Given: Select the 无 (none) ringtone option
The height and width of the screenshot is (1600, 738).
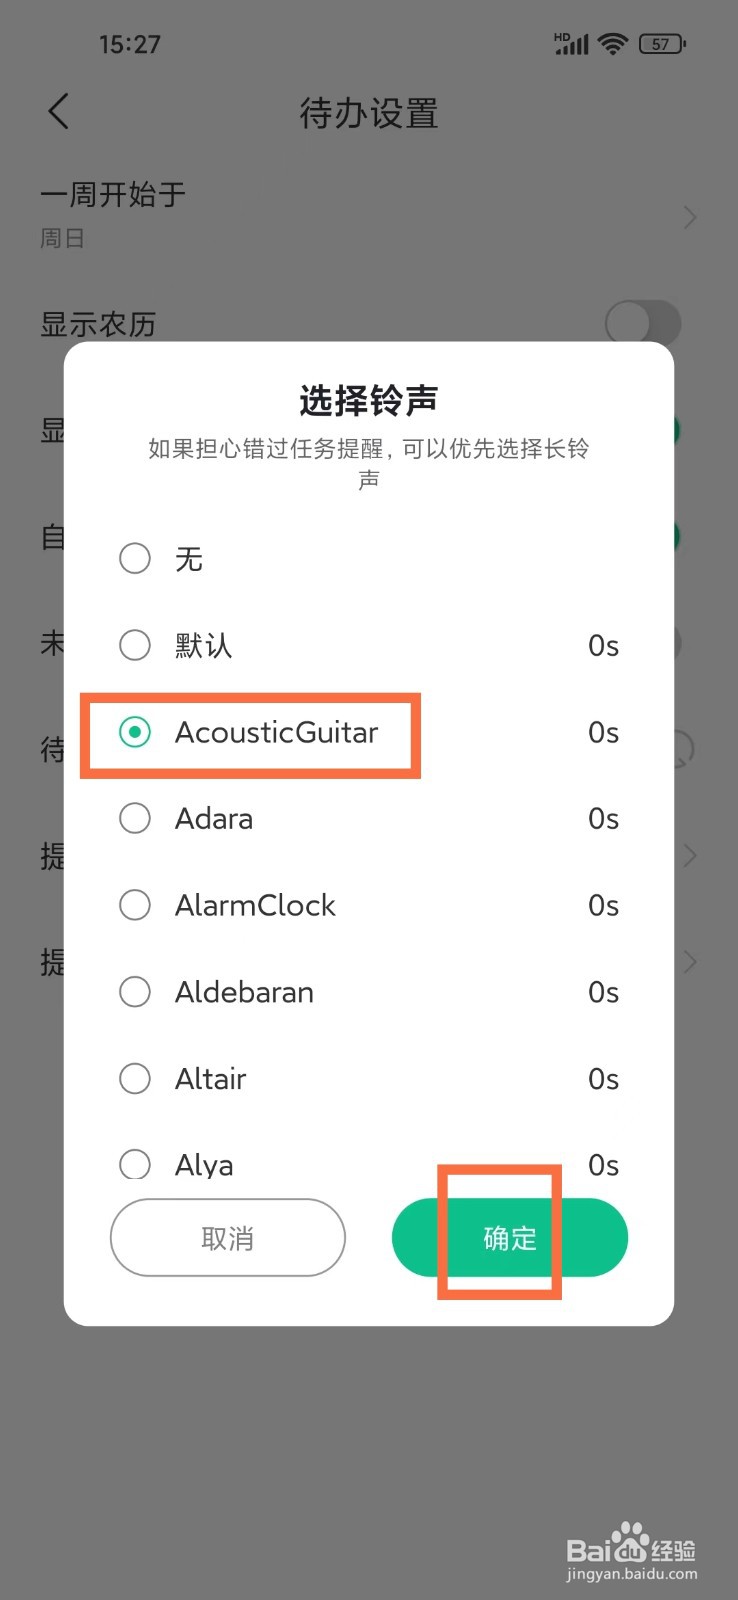Looking at the screenshot, I should 135,558.
